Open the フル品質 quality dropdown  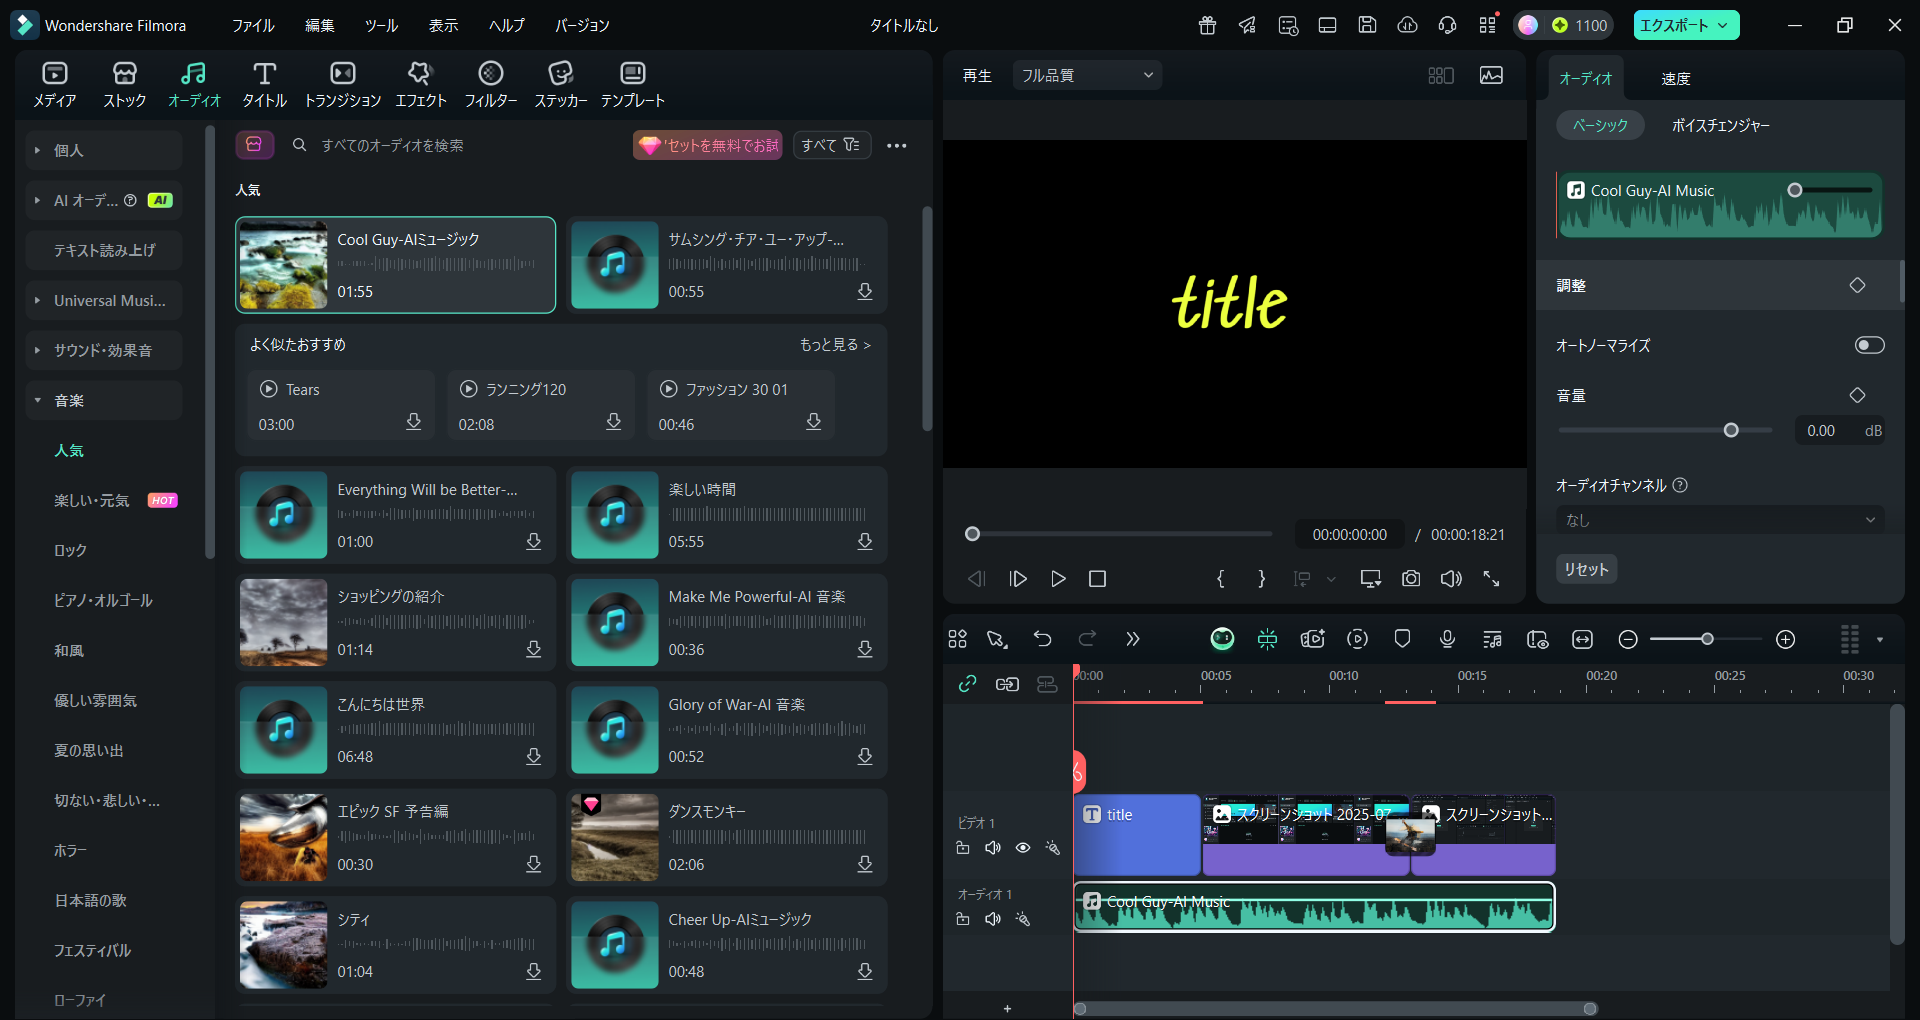point(1087,75)
